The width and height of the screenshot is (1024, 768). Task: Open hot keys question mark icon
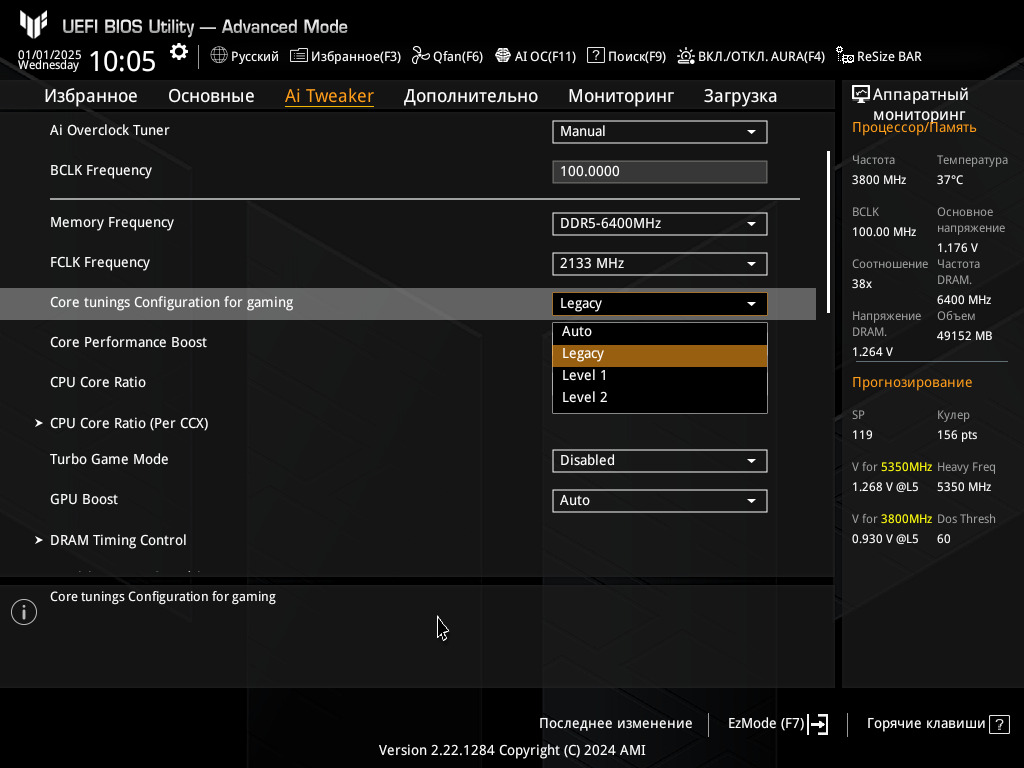tap(999, 724)
